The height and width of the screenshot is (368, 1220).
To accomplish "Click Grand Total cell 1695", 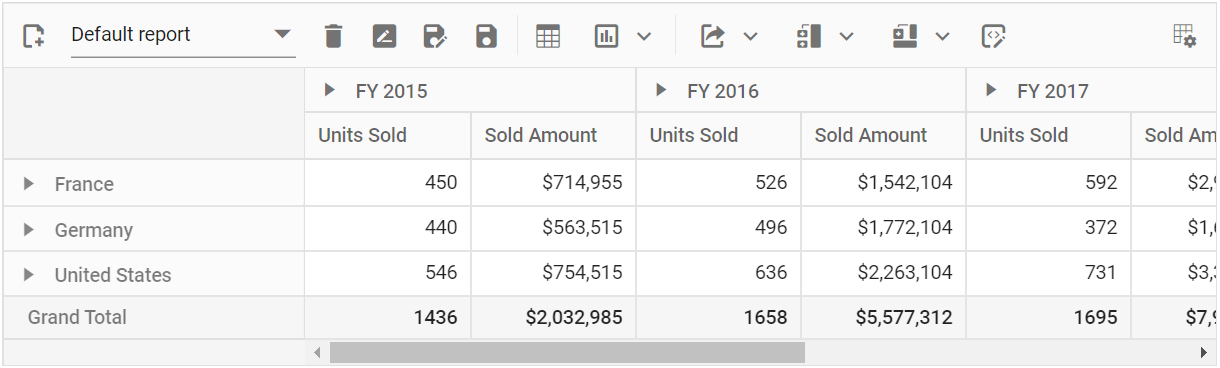I will coord(1048,317).
